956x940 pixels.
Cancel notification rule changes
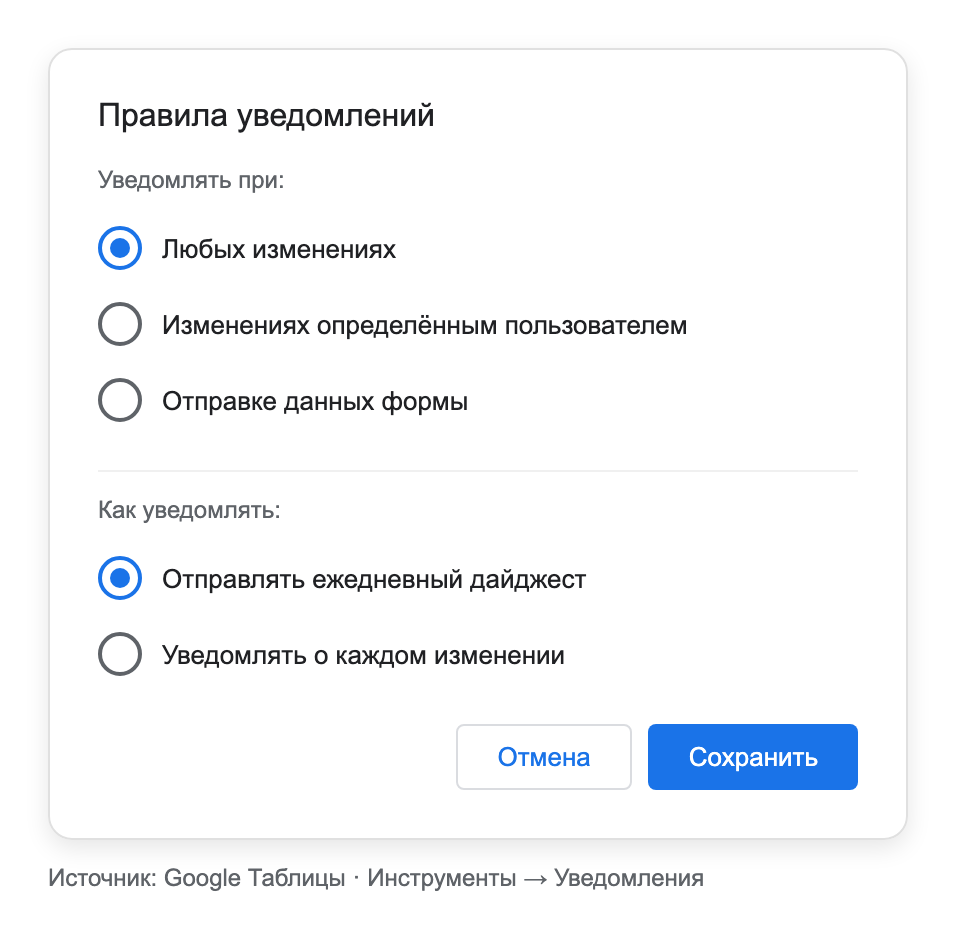[543, 757]
